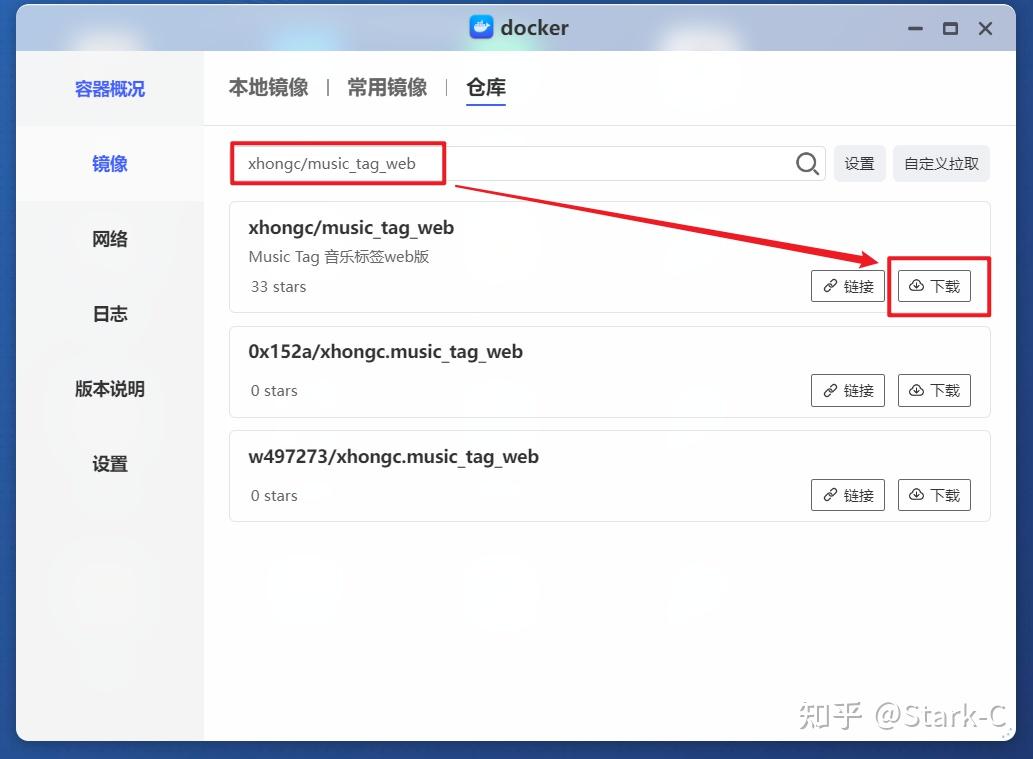Download the w497273/xhongc.music_tag_web image
Viewport: 1033px width, 759px height.
[x=934, y=494]
